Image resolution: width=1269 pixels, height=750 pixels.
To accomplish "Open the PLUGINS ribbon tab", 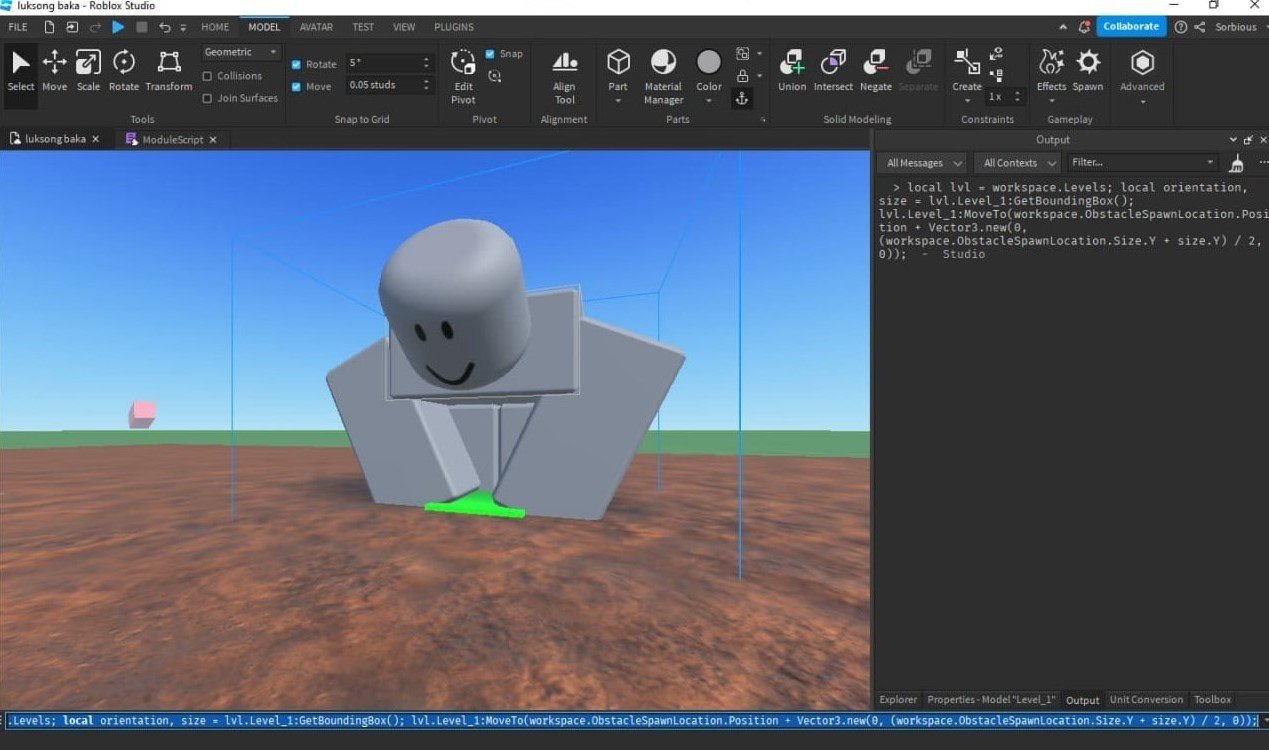I will click(454, 27).
